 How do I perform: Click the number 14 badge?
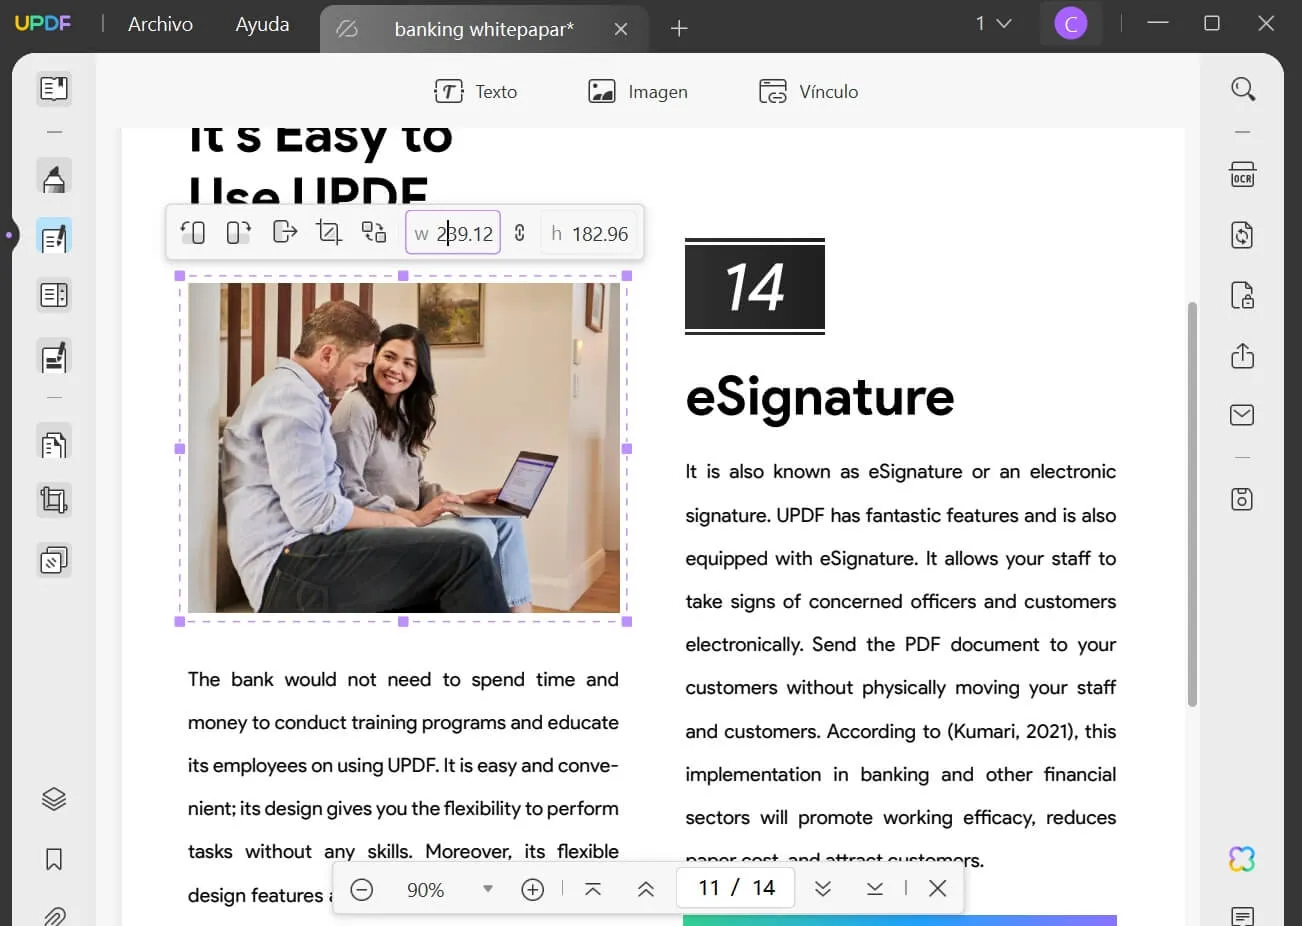click(755, 287)
